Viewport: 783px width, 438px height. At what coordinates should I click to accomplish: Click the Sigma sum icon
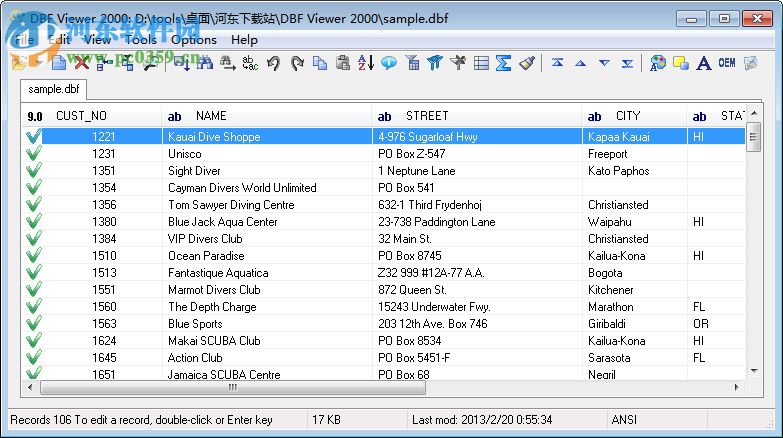point(503,63)
